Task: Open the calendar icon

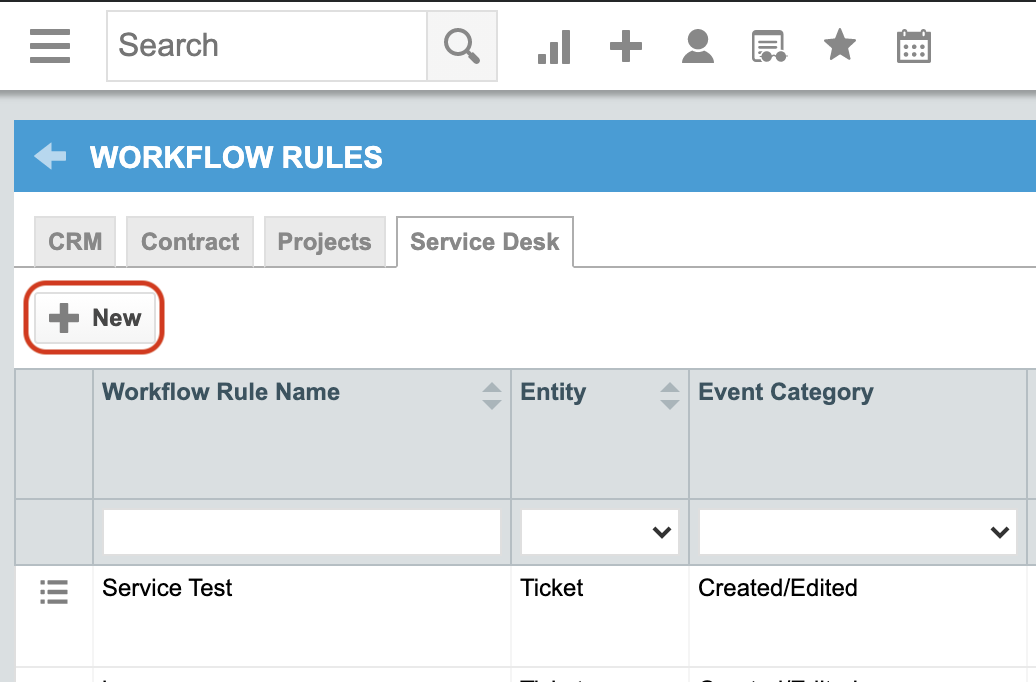Action: click(914, 46)
